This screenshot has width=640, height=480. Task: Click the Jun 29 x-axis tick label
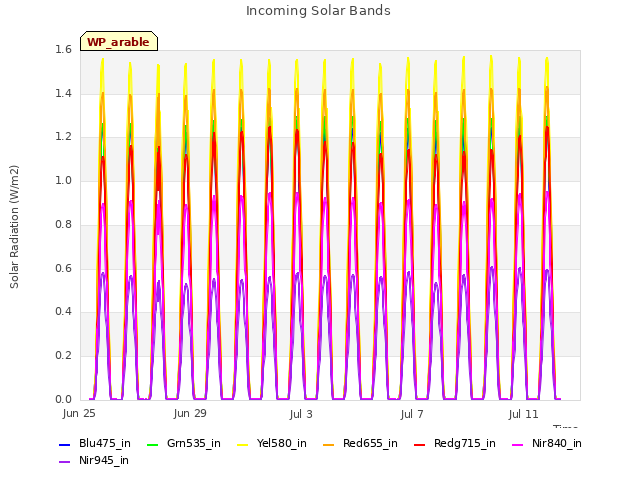[190, 414]
